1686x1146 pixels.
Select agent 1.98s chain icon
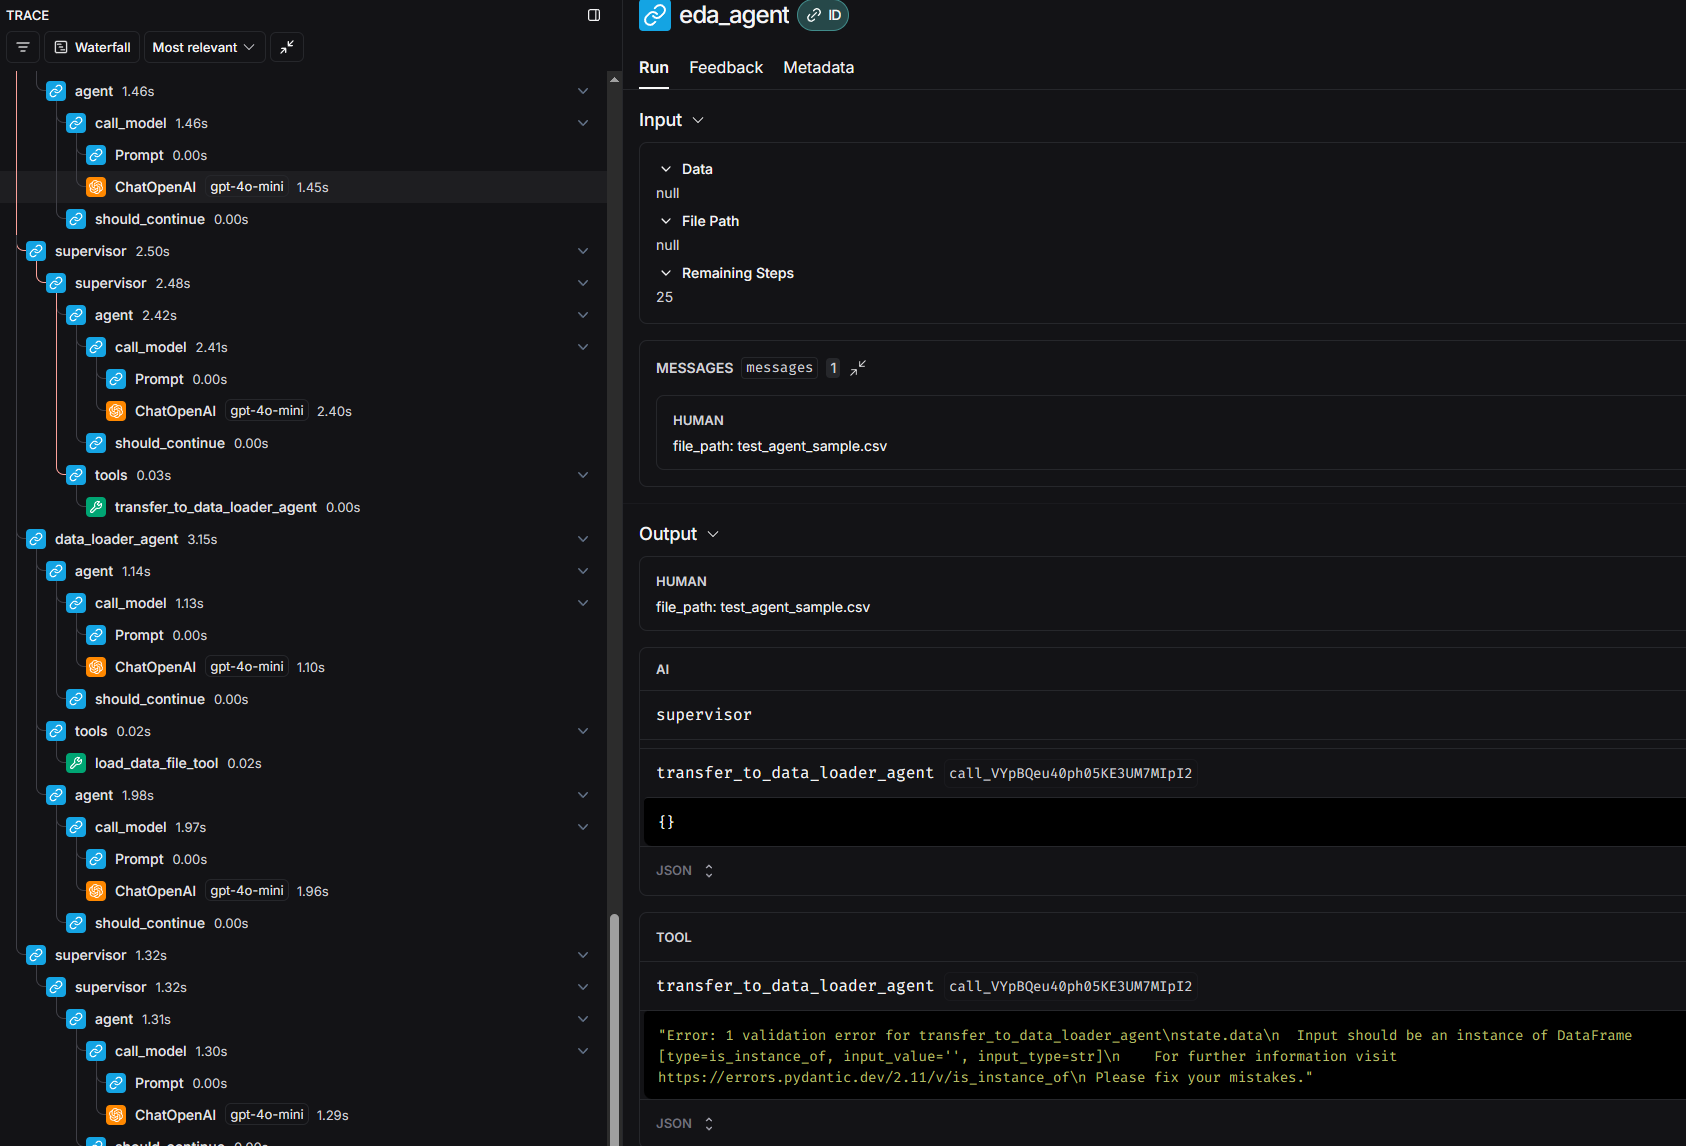click(56, 795)
